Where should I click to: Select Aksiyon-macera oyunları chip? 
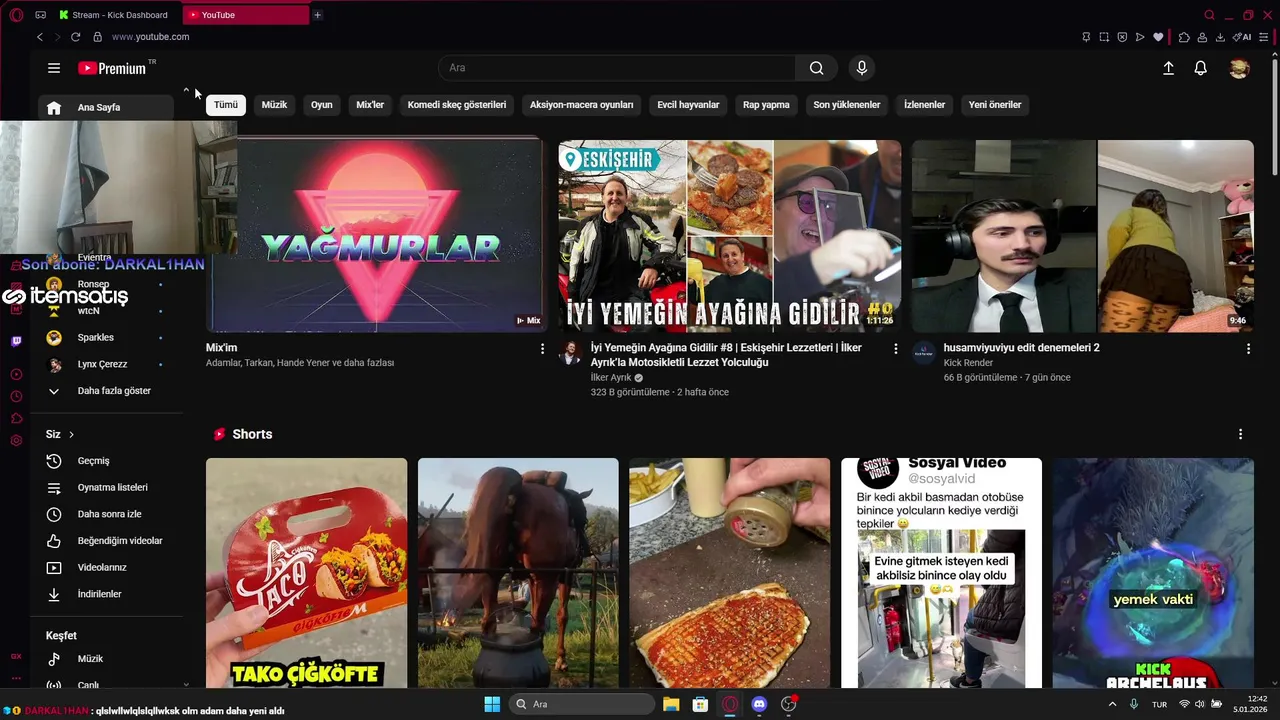pos(582,105)
